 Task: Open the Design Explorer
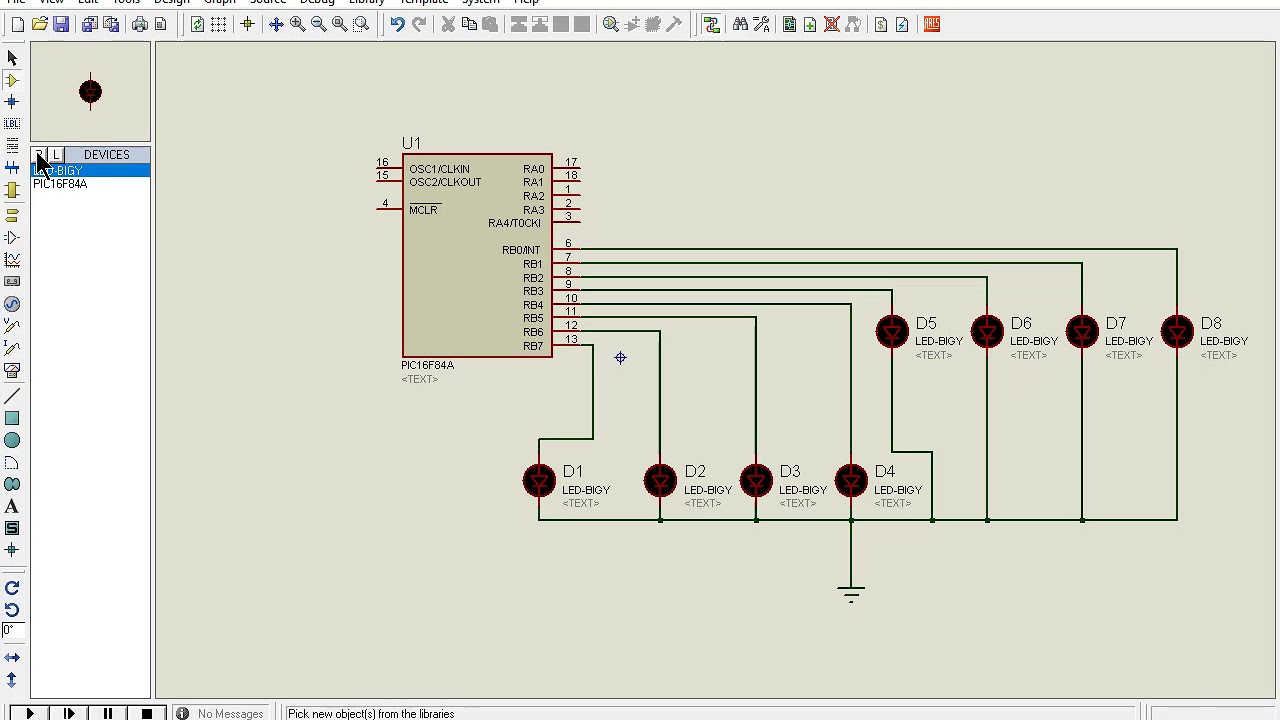click(789, 24)
